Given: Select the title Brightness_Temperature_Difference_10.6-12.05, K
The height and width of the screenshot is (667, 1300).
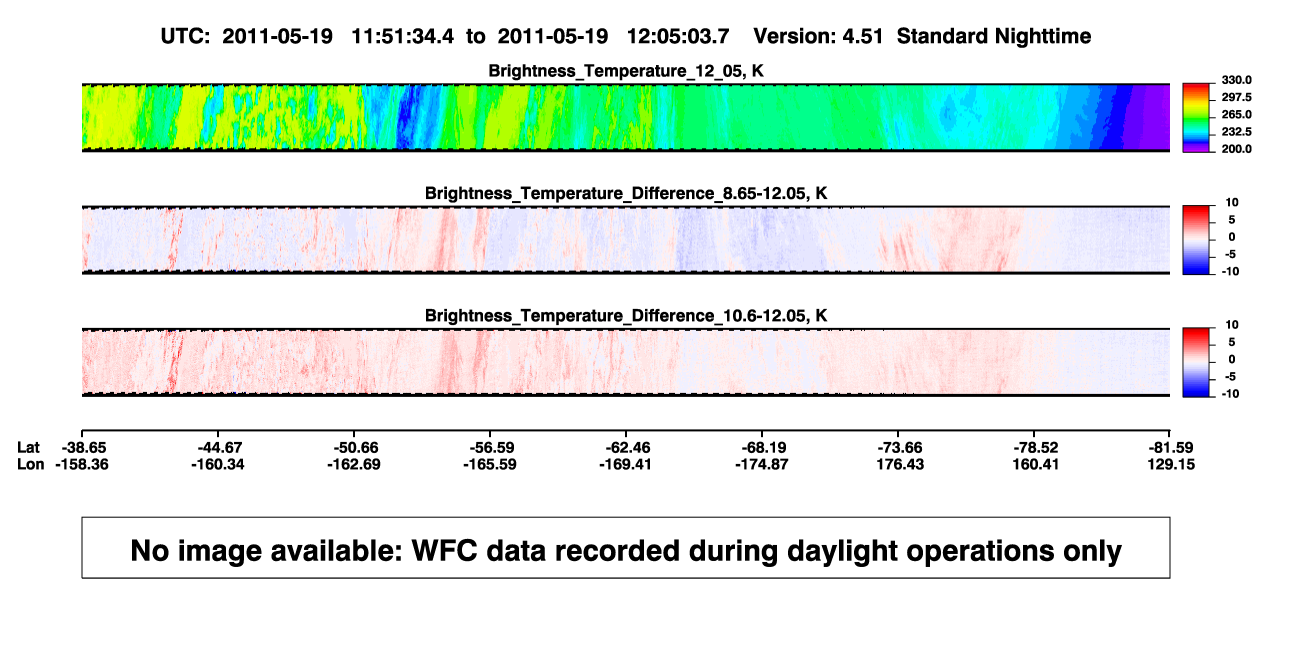Looking at the screenshot, I should (x=626, y=316).
